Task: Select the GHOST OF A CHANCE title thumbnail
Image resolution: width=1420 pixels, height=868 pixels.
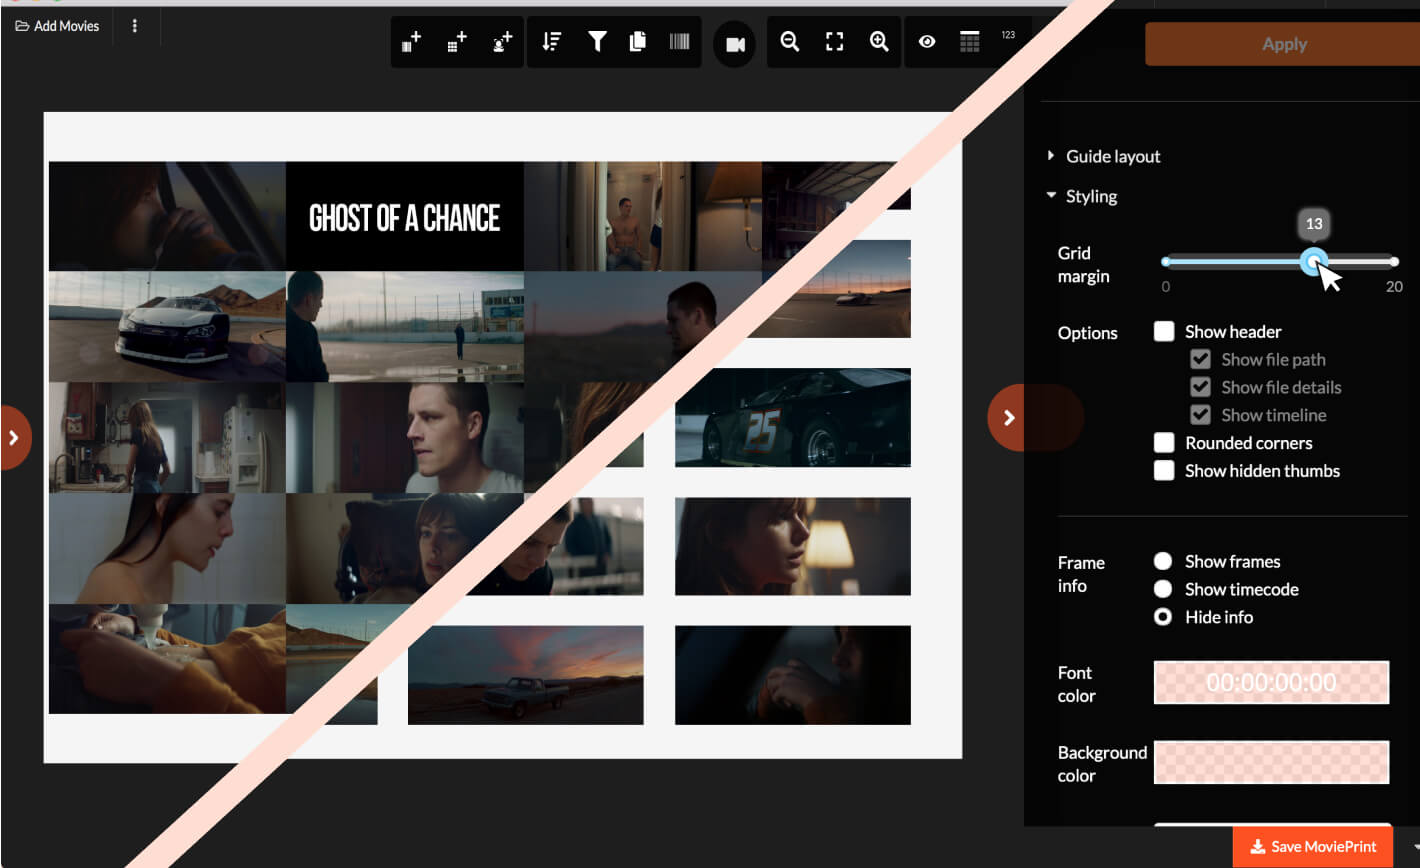Action: coord(404,216)
